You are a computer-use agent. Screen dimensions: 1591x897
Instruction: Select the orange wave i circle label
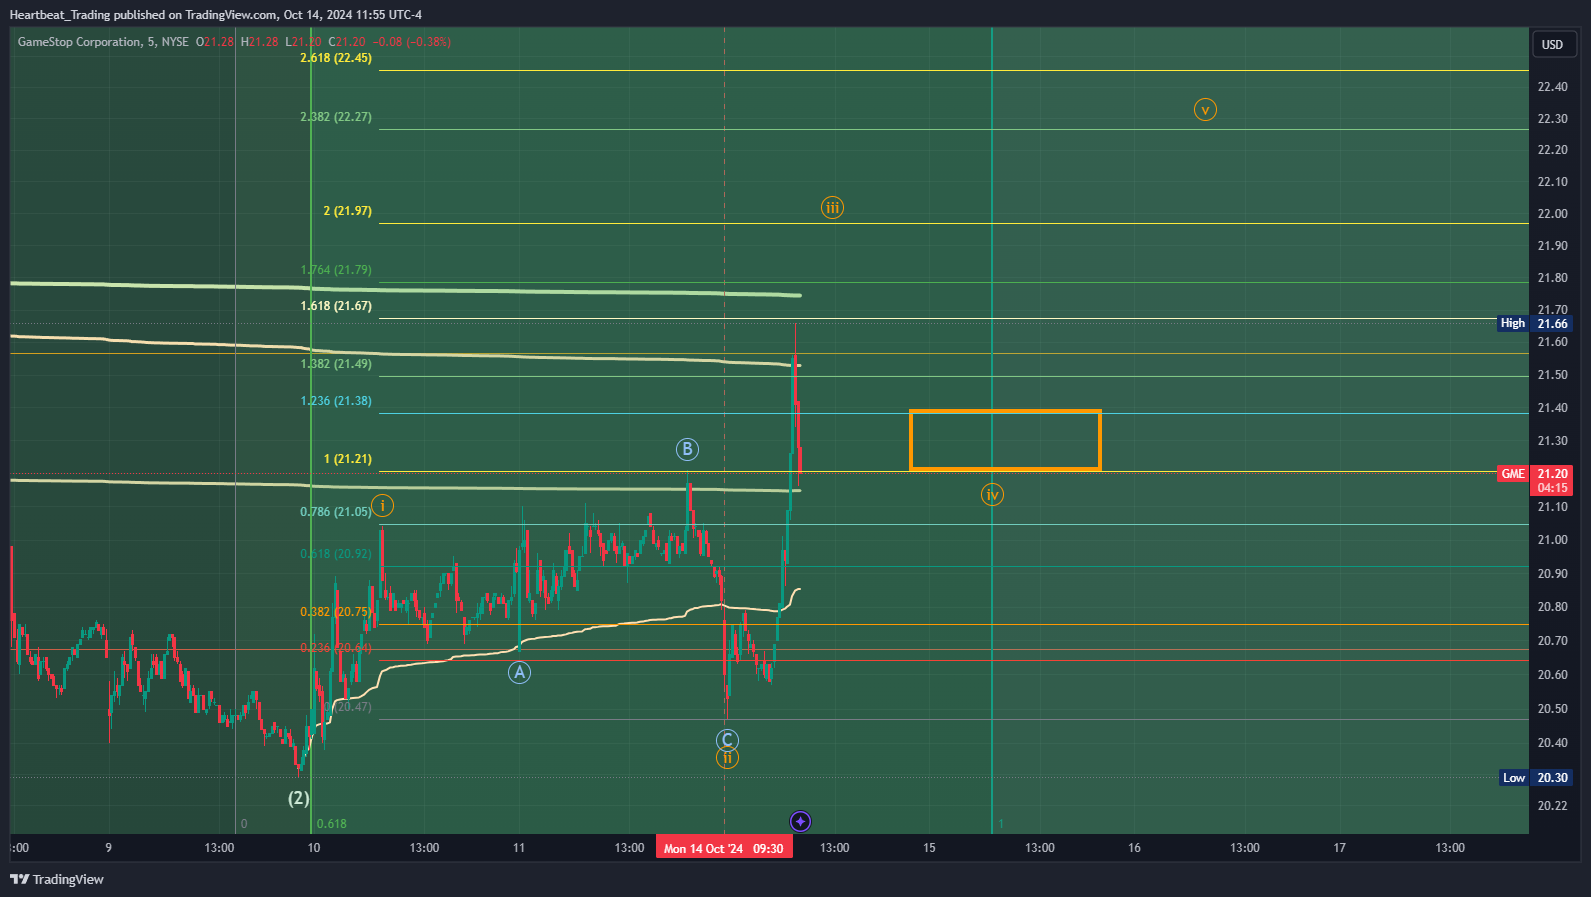[382, 505]
